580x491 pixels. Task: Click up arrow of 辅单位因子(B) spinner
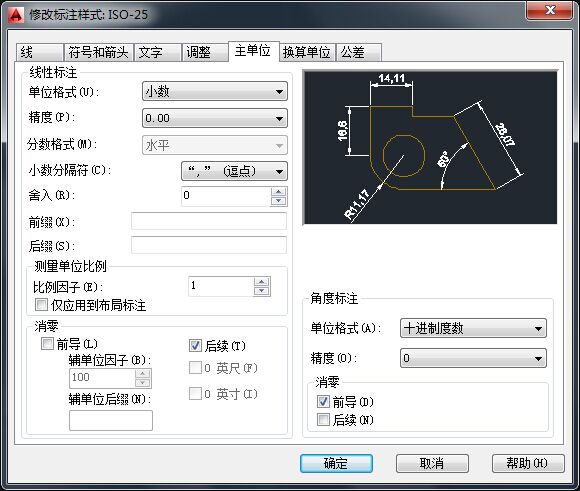tap(143, 374)
